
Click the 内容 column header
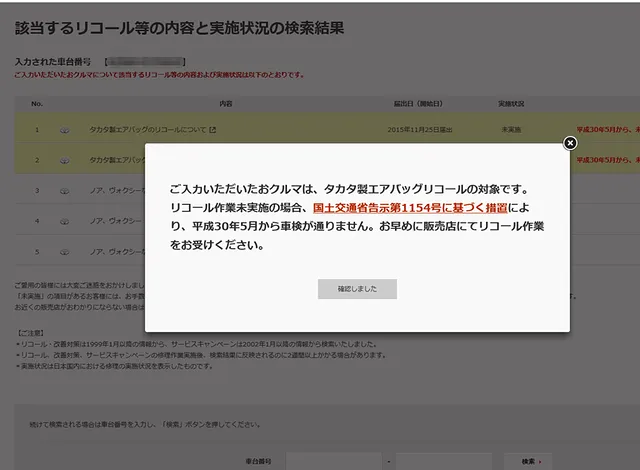(226, 104)
